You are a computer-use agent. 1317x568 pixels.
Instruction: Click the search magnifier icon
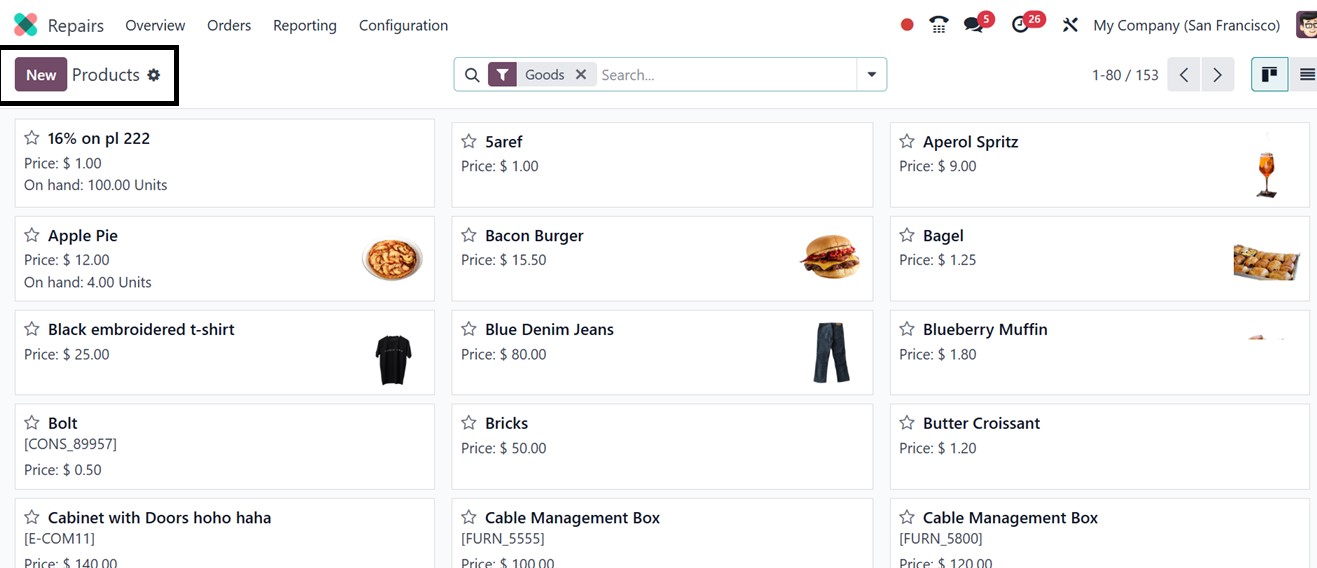[472, 75]
